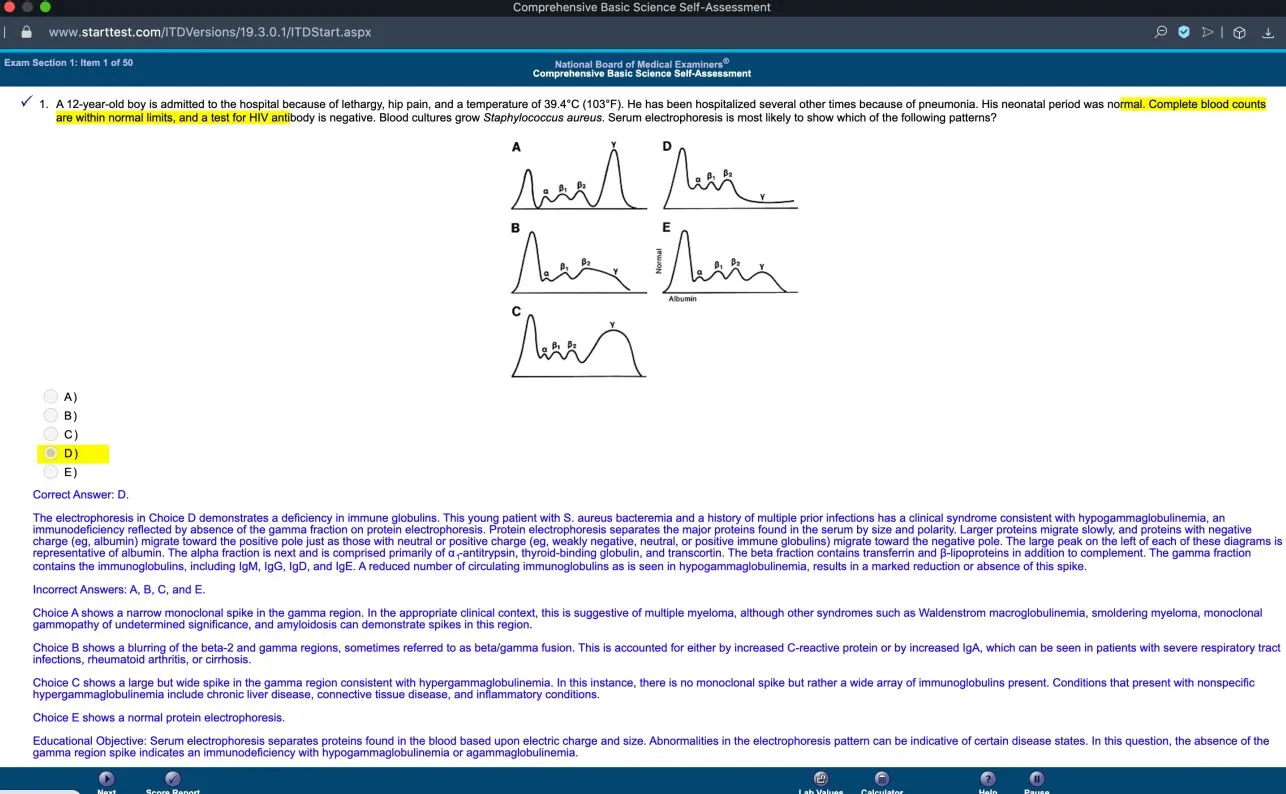Select answer choice B
1286x794 pixels.
coord(51,415)
